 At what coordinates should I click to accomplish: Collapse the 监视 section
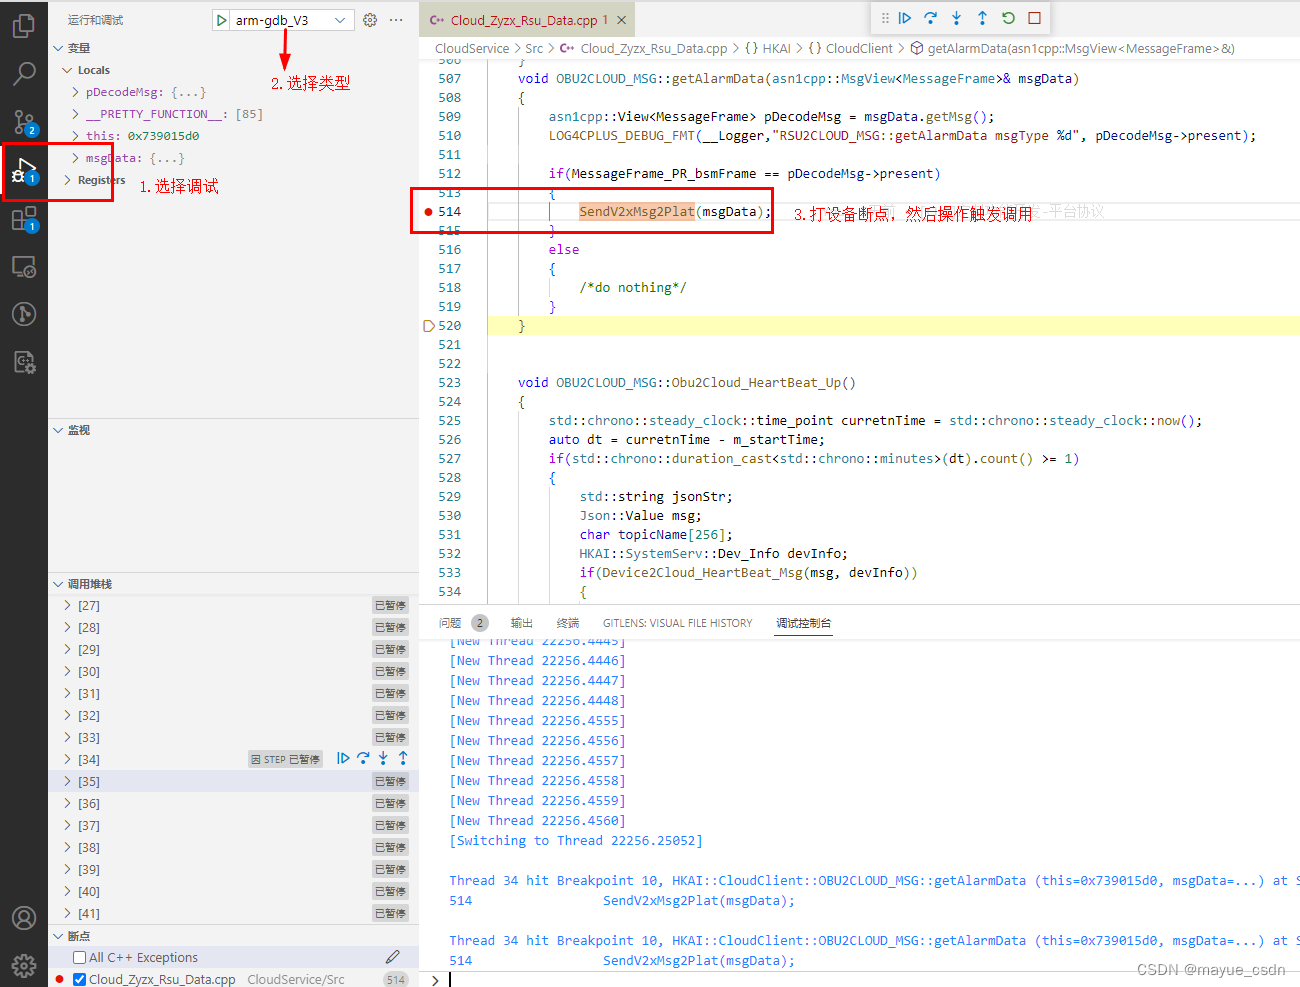click(x=58, y=430)
